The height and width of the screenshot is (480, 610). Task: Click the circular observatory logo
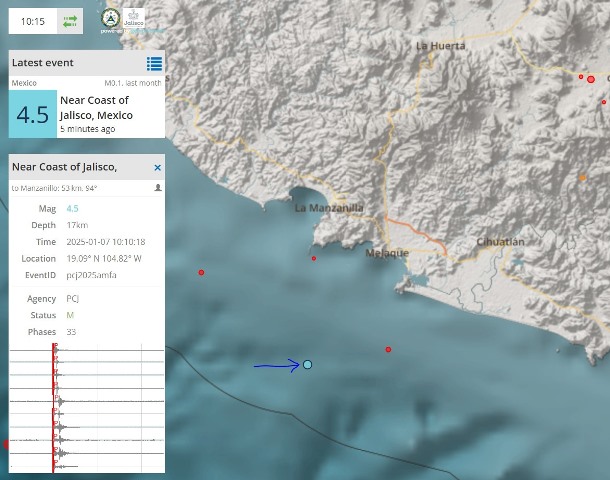(108, 17)
